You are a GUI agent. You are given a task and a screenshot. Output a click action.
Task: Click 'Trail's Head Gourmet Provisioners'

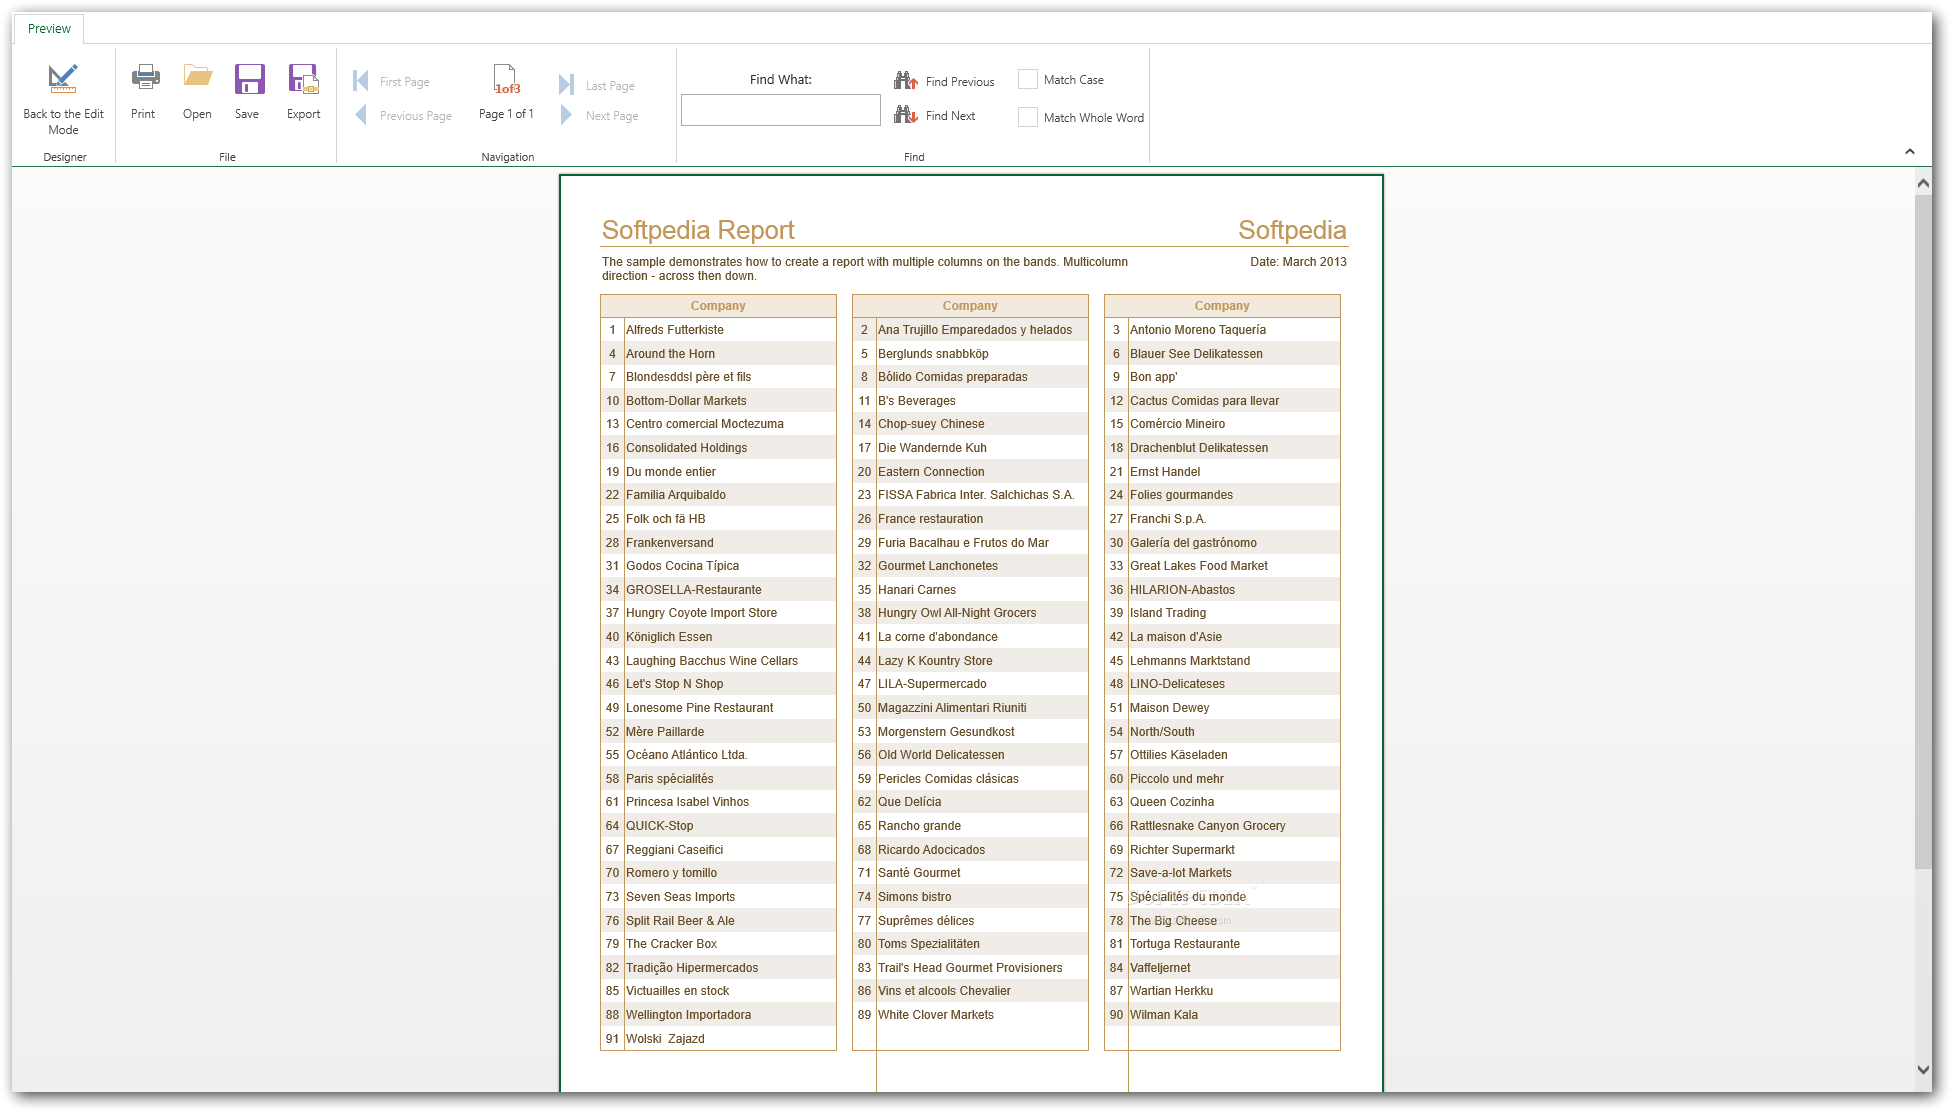(970, 968)
